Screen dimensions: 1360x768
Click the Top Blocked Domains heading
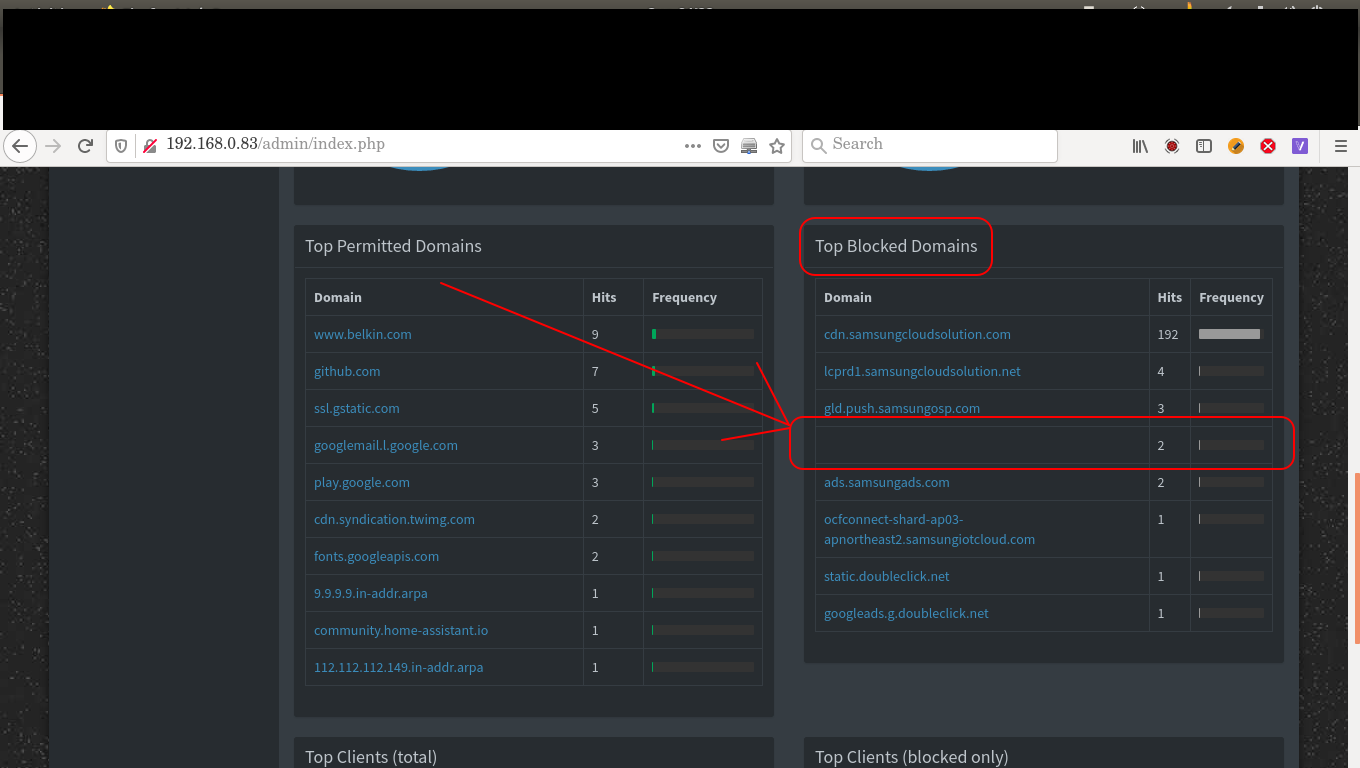[896, 246]
